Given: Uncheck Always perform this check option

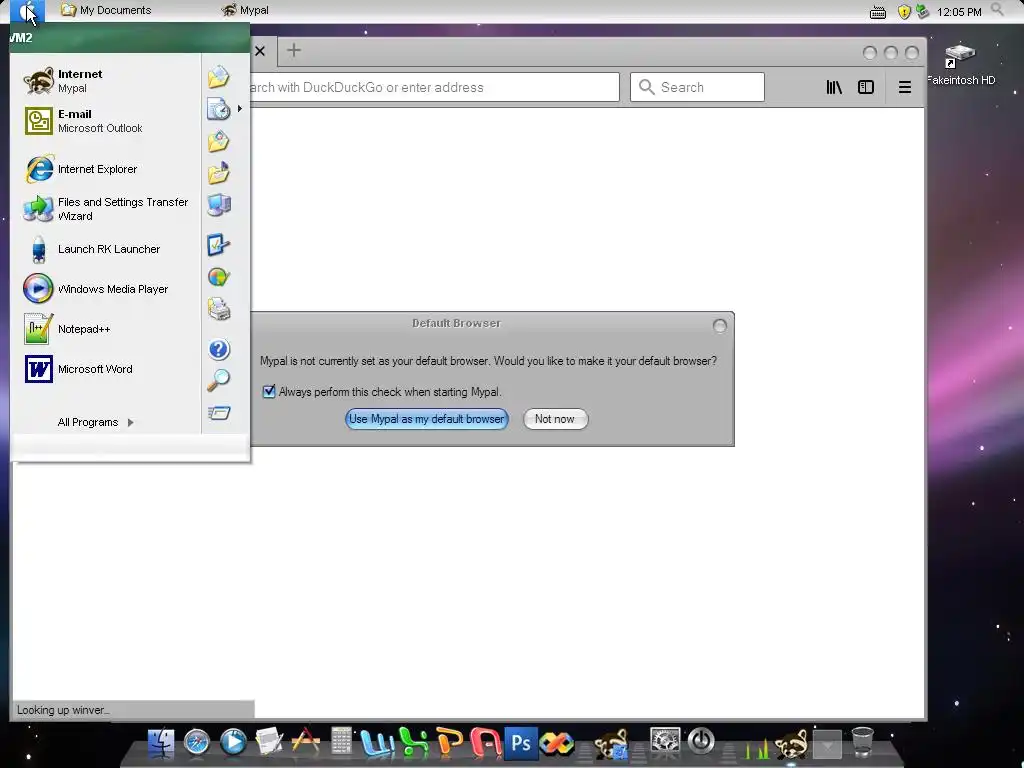Looking at the screenshot, I should coord(269,392).
